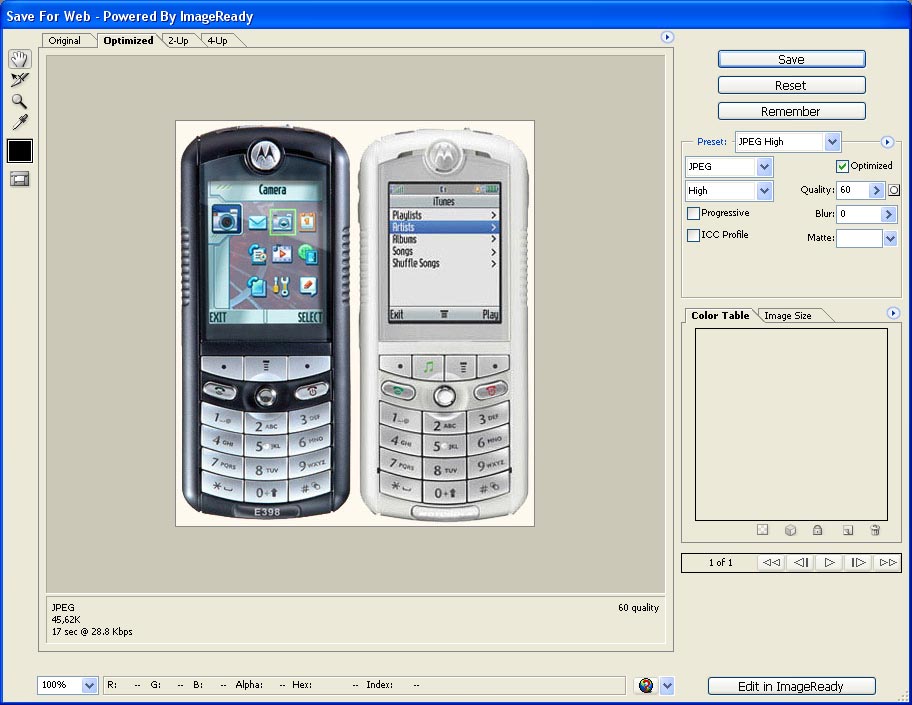
Task: Open the file format dropdown showing JPEG
Action: click(x=729, y=167)
